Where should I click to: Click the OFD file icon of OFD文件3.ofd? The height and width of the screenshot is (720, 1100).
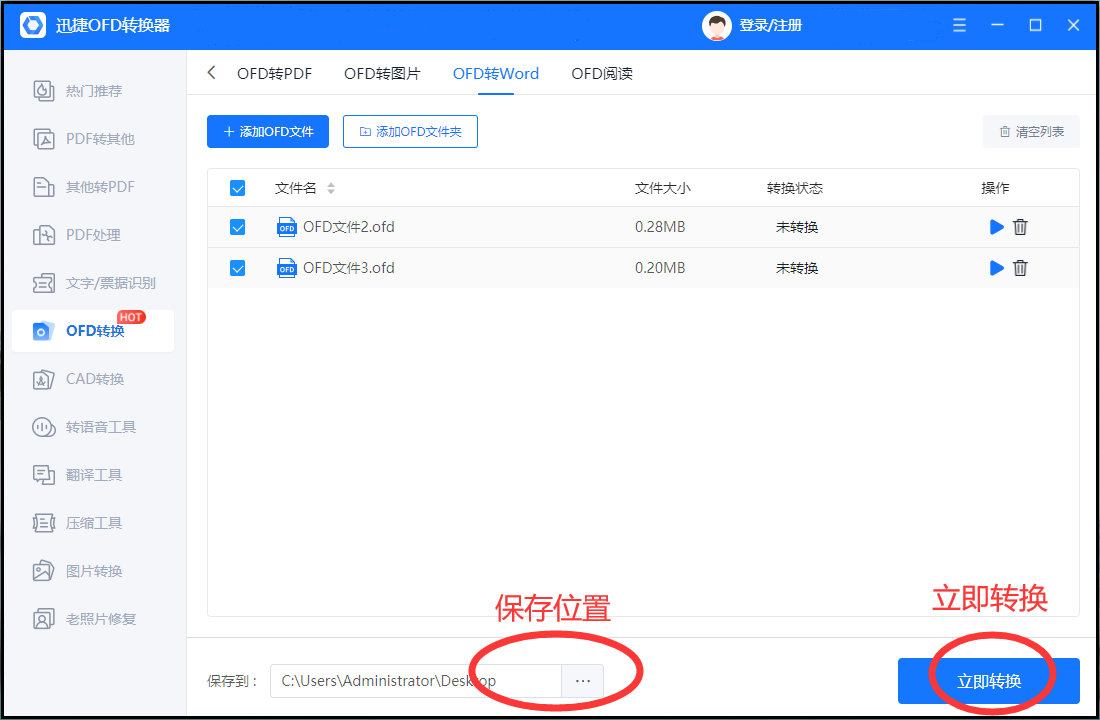[286, 268]
